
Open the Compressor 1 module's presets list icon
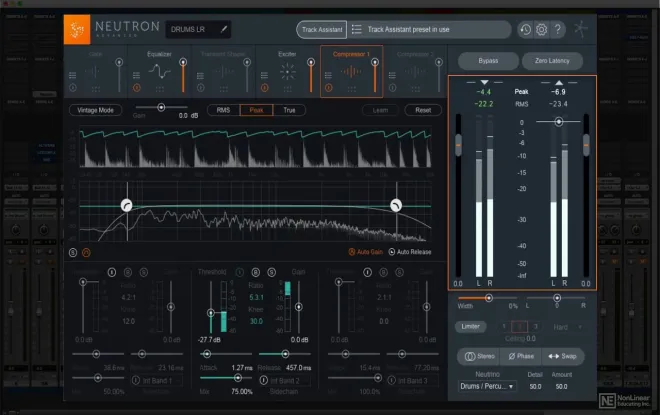point(328,75)
